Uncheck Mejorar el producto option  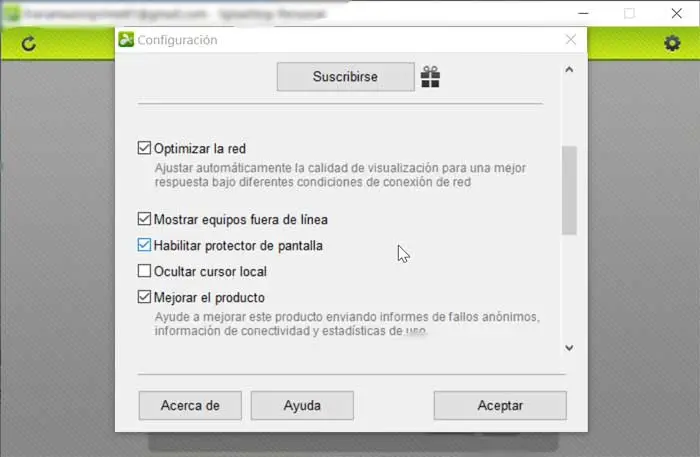(144, 296)
